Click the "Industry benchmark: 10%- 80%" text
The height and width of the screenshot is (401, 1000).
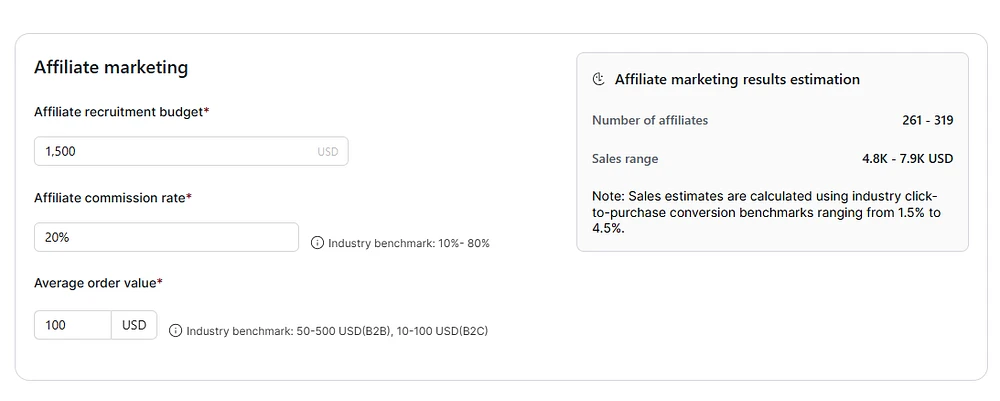coord(409,243)
